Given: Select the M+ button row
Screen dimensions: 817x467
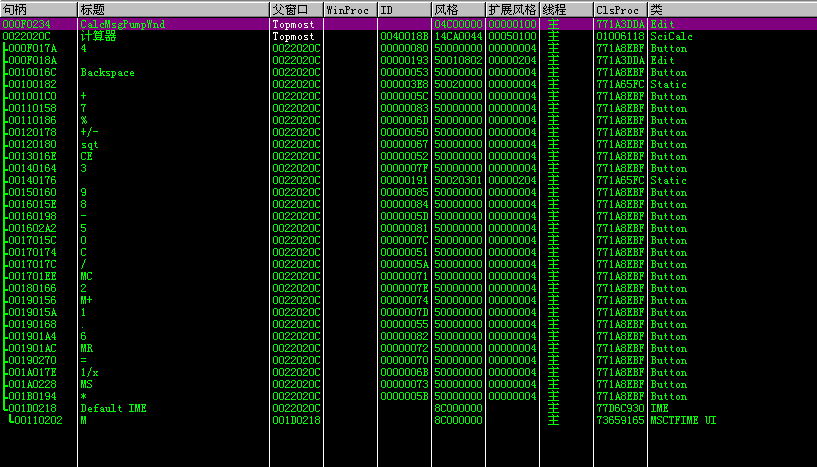Looking at the screenshot, I should 87,300.
